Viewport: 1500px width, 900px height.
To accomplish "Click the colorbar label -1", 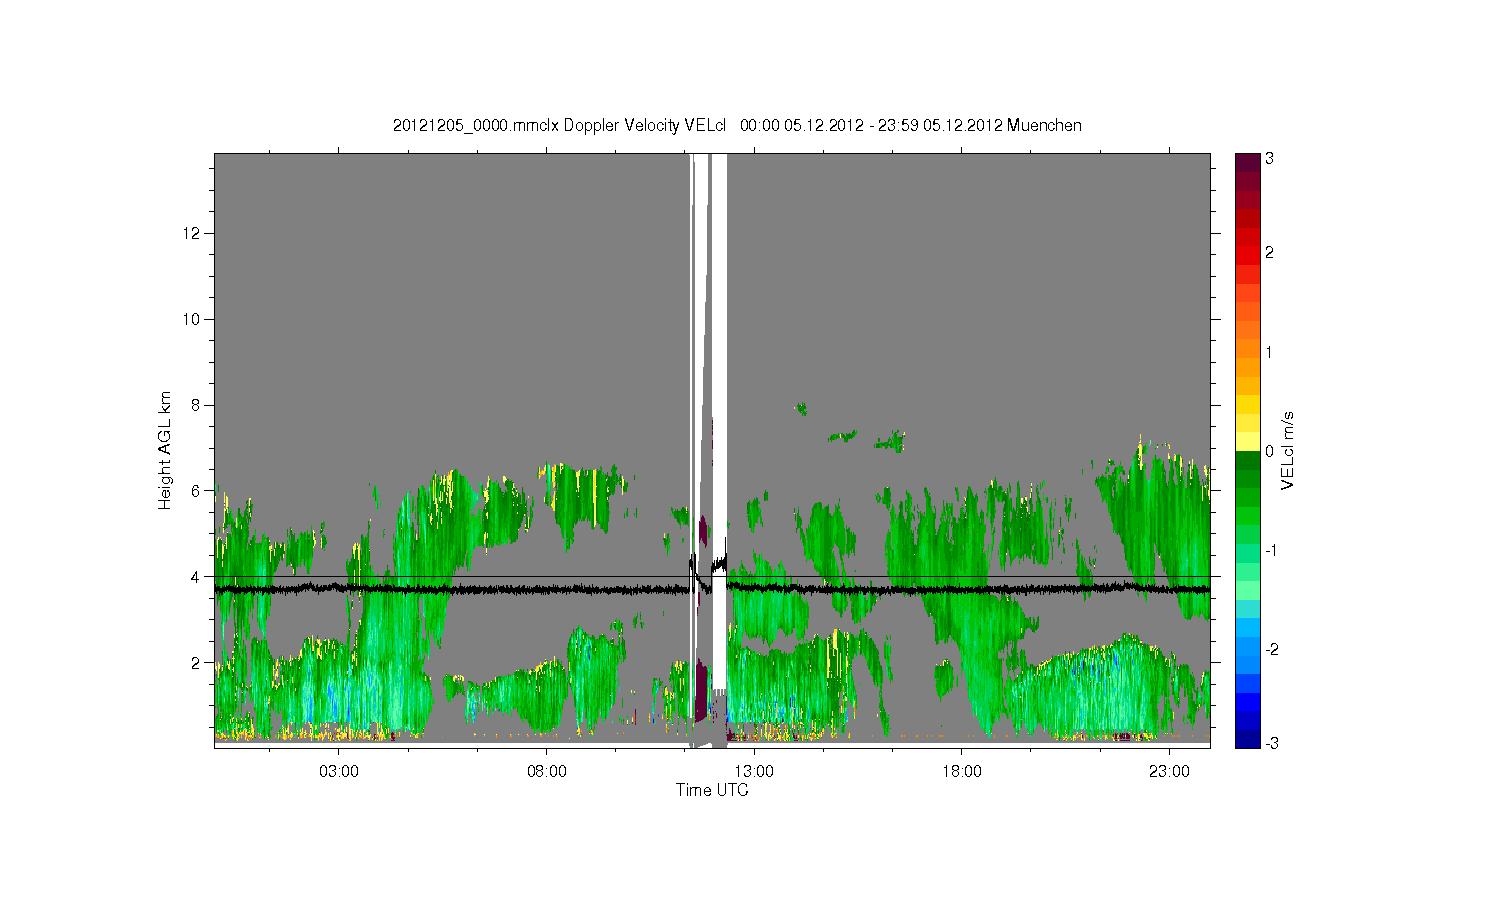I will coord(1271,551).
